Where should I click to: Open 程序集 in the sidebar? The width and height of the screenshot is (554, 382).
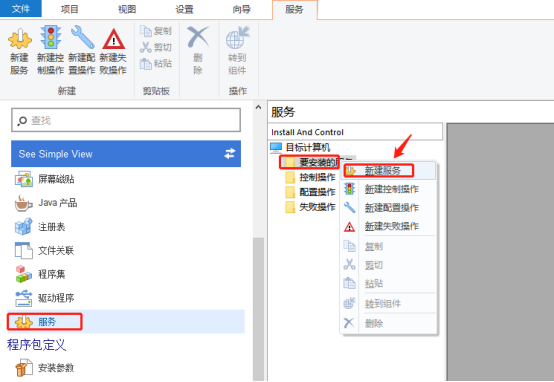click(x=40, y=274)
